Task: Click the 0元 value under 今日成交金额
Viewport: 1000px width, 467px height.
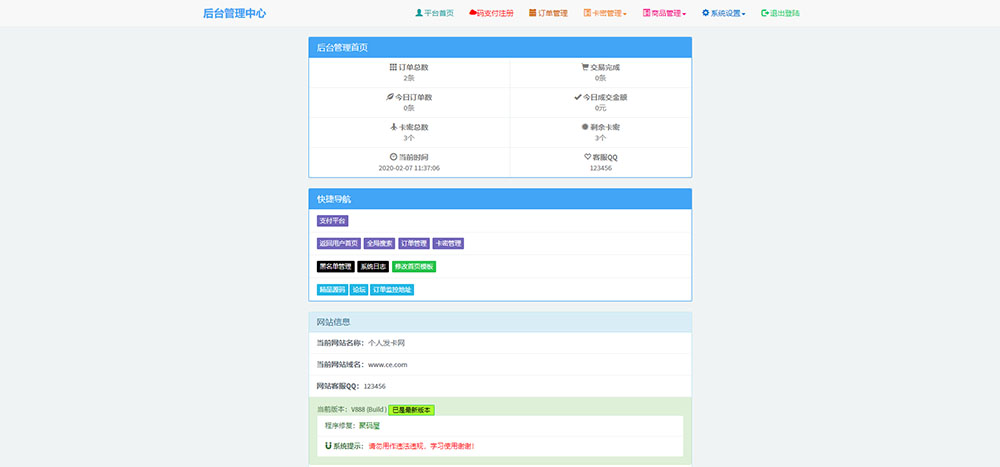Action: pyautogui.click(x=601, y=108)
